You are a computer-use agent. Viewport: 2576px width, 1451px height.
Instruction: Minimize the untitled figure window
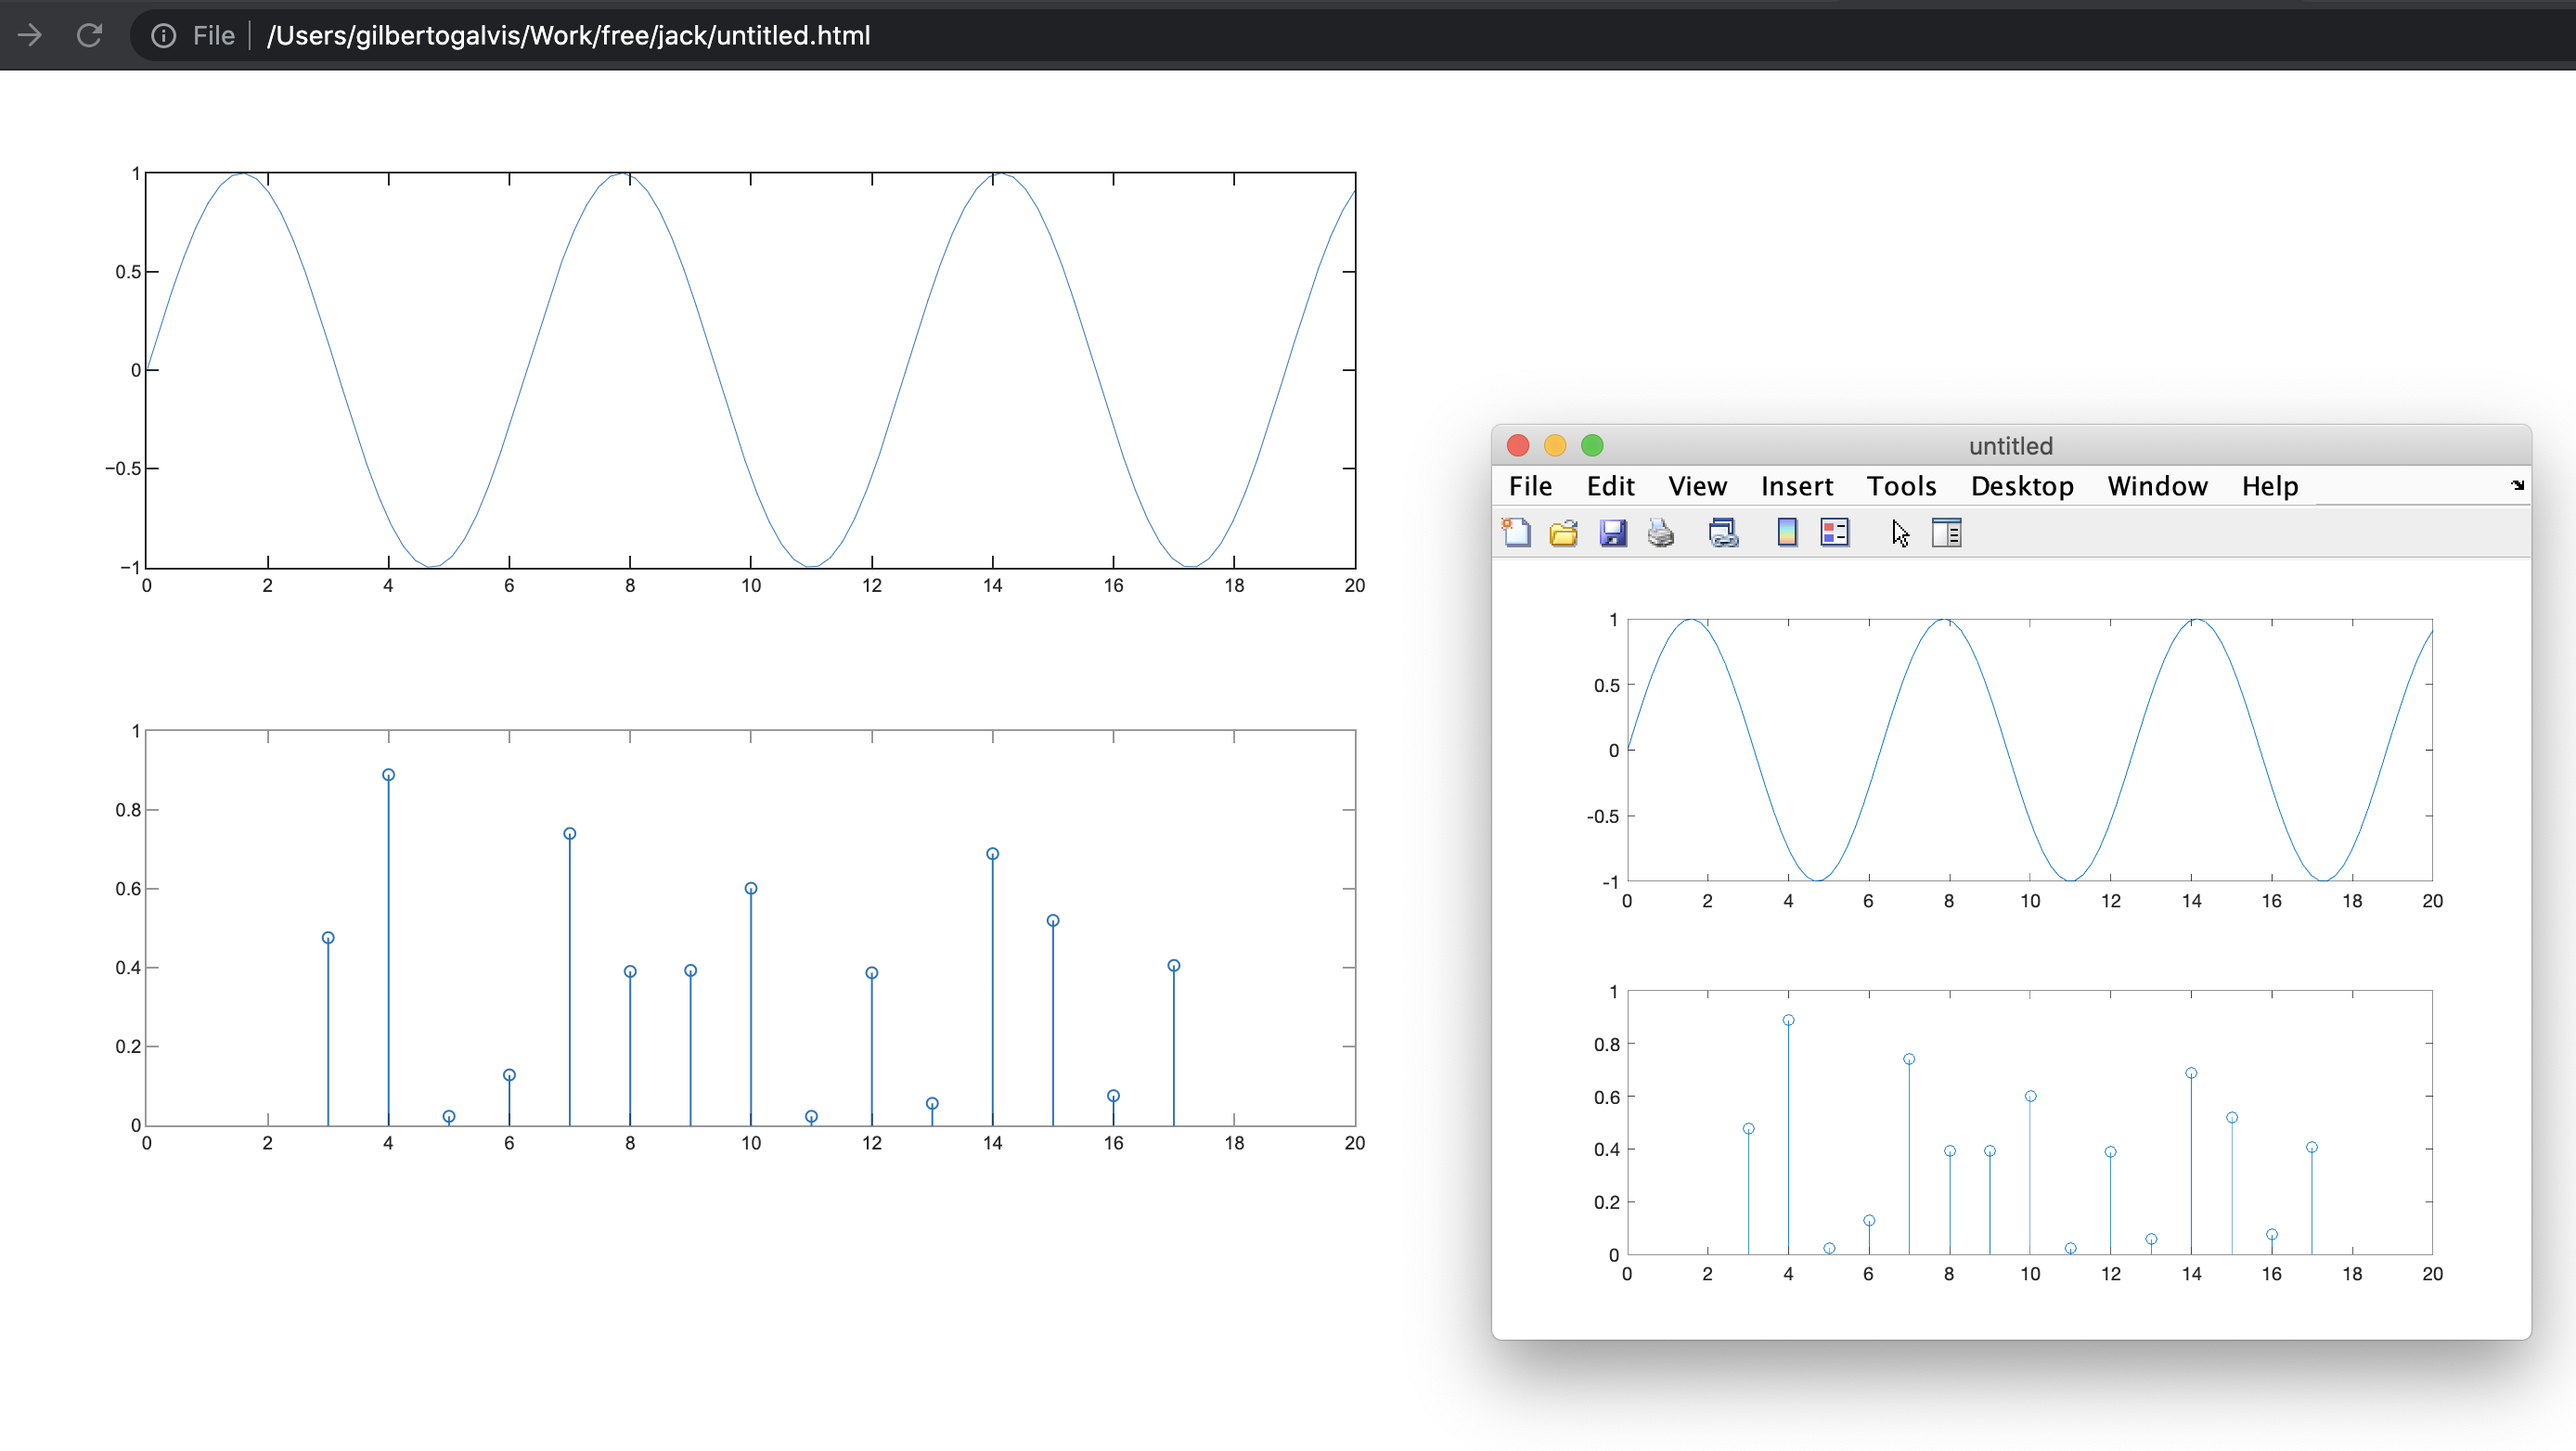(x=1554, y=445)
